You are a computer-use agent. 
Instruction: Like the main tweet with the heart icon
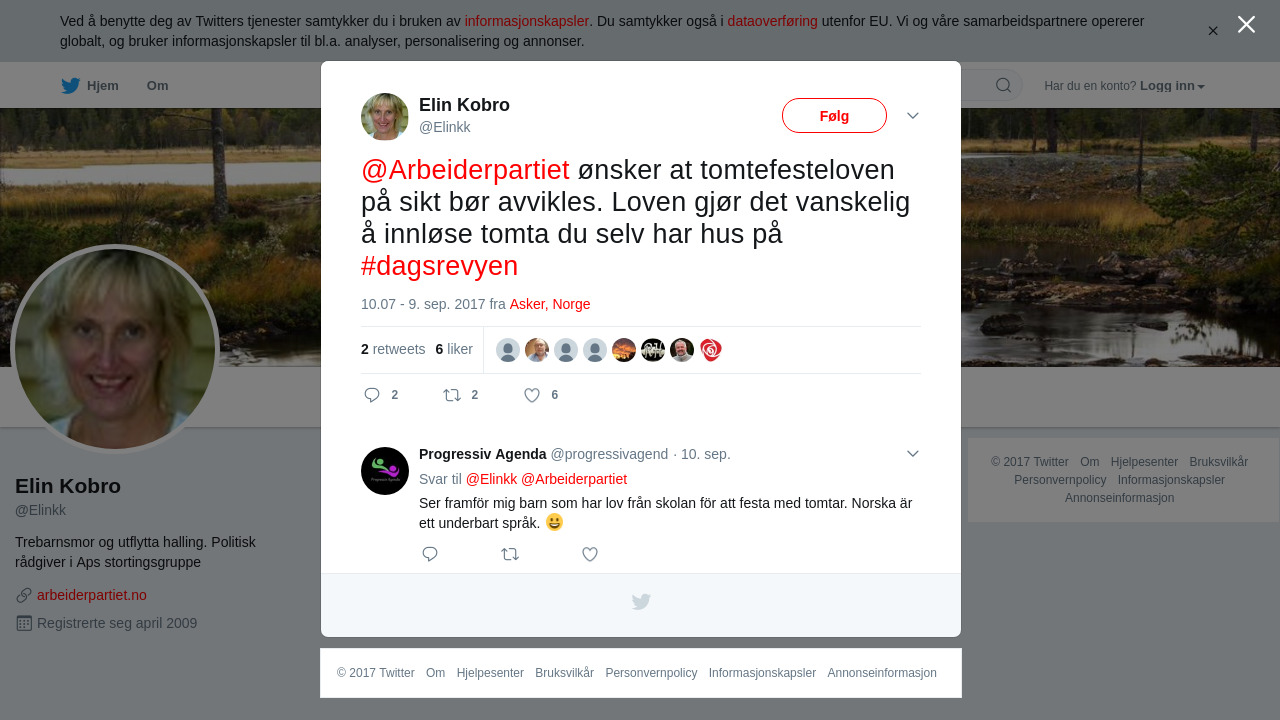coord(532,395)
